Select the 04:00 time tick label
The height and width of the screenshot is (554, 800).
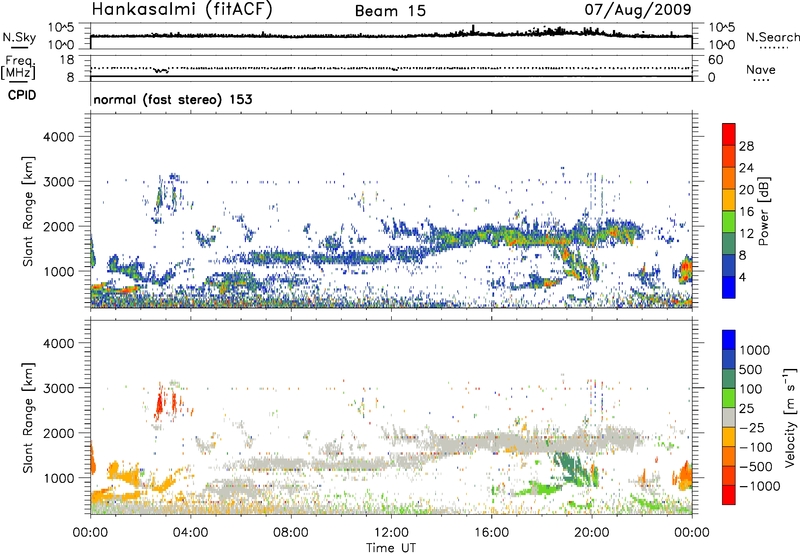pyautogui.click(x=190, y=533)
